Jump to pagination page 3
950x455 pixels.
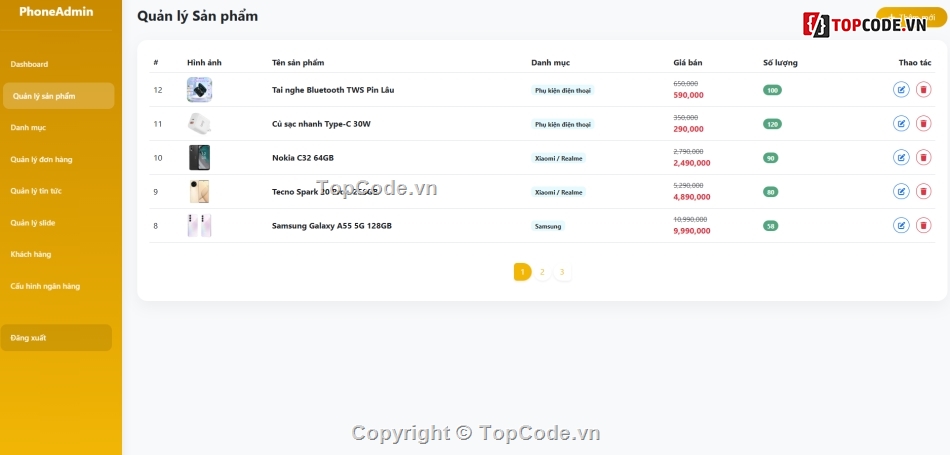(562, 272)
